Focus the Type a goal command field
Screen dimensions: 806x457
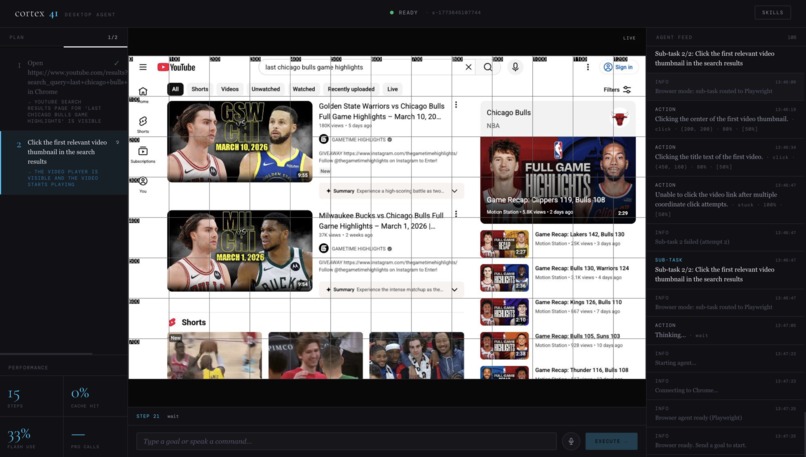click(346, 441)
